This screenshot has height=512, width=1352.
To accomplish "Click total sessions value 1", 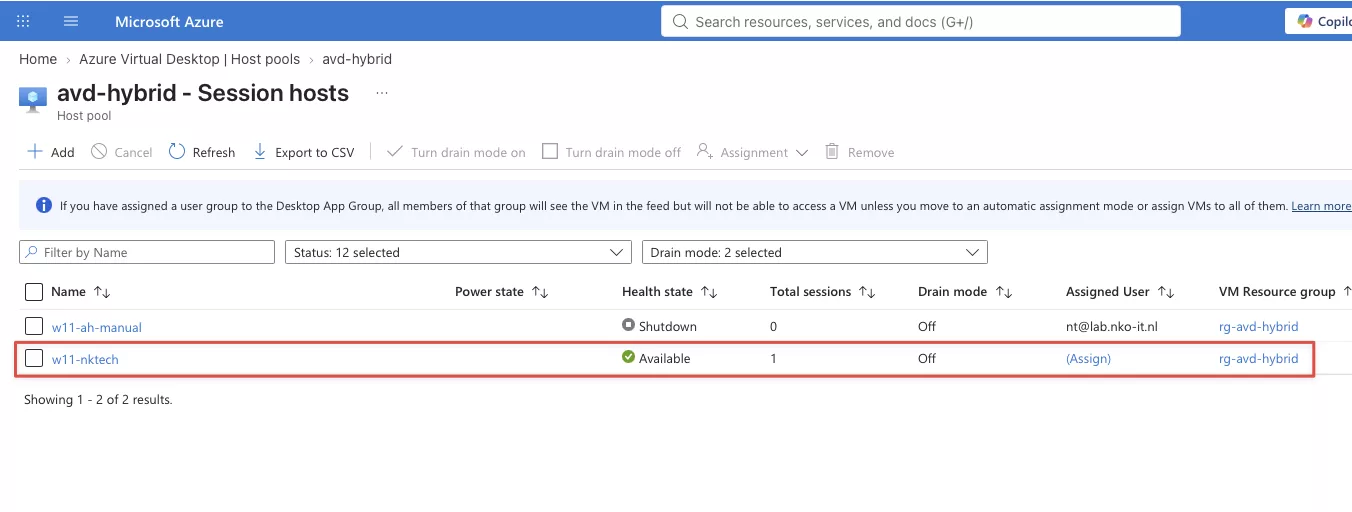I will coord(774,359).
